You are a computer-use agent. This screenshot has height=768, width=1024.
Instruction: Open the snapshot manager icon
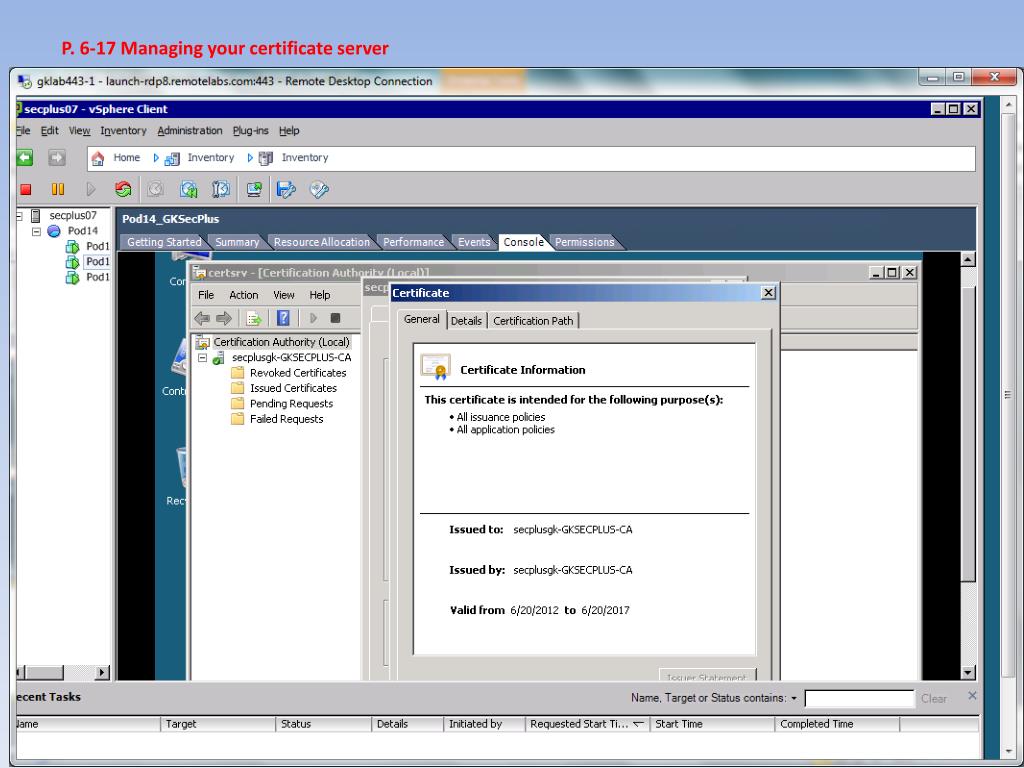pyautogui.click(x=221, y=189)
